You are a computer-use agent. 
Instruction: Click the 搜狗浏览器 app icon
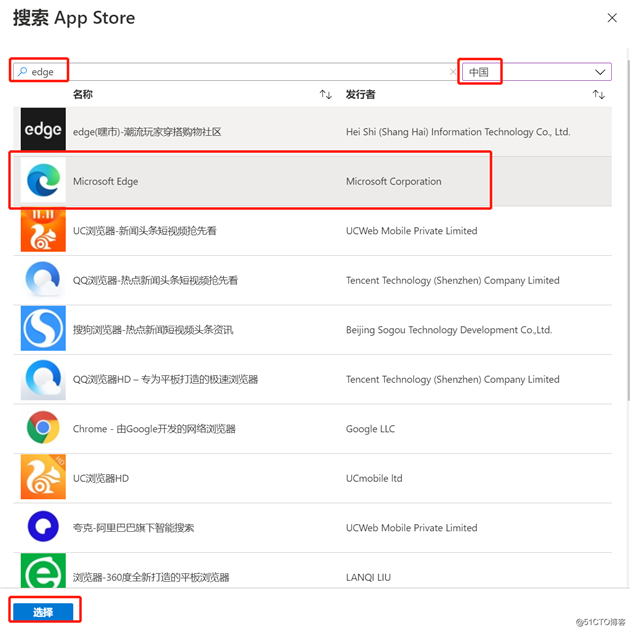pos(43,328)
